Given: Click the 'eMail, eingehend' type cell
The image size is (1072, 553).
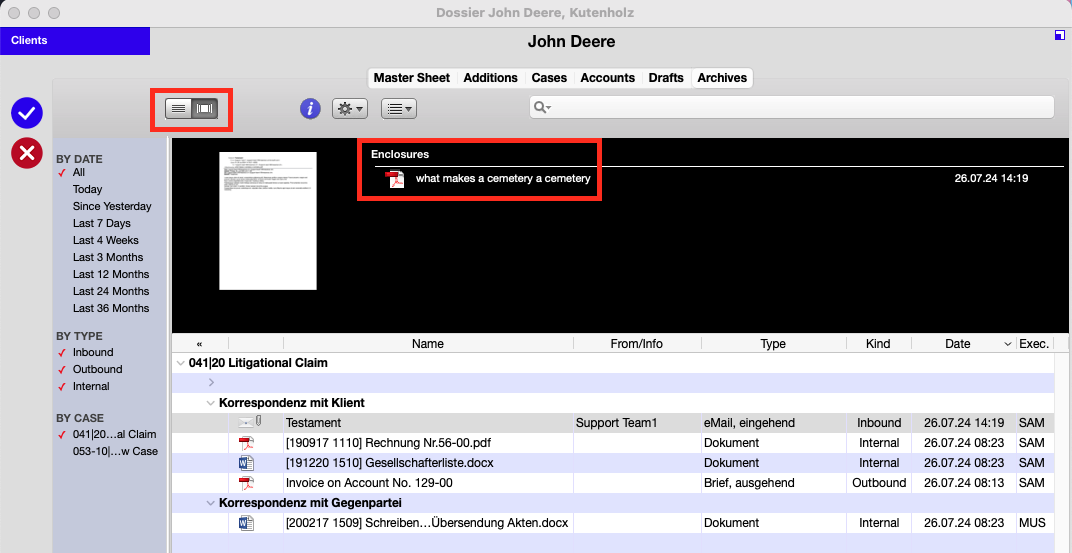Looking at the screenshot, I should [x=749, y=423].
